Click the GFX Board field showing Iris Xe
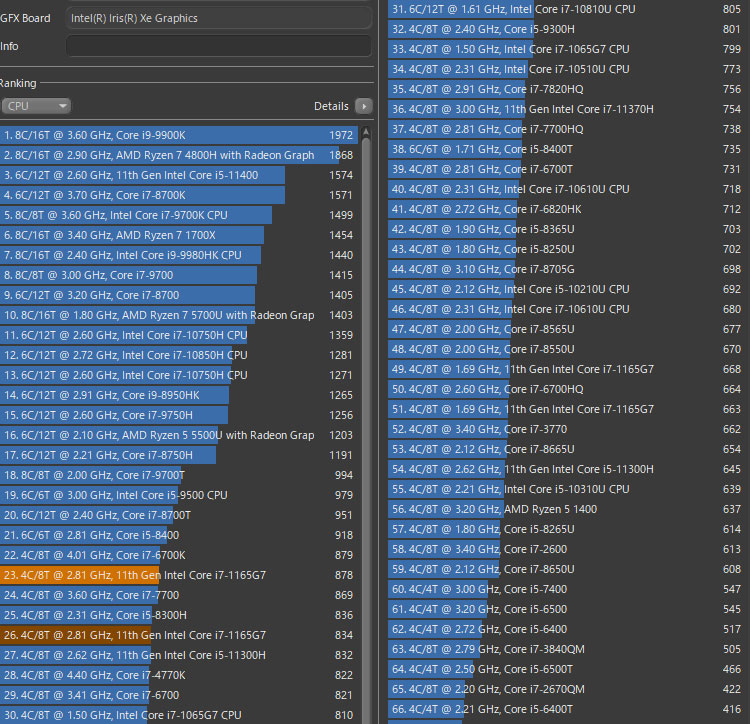The width and height of the screenshot is (750, 724). pos(218,18)
